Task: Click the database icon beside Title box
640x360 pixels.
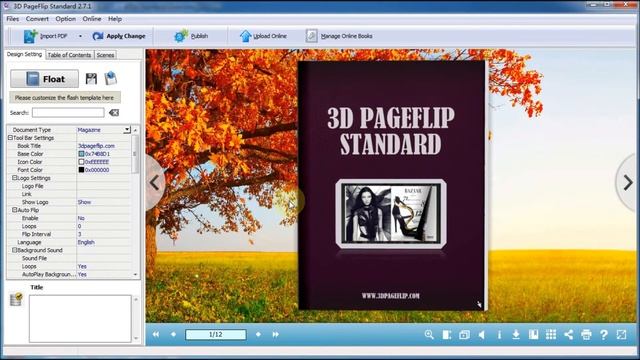Action: (16, 300)
